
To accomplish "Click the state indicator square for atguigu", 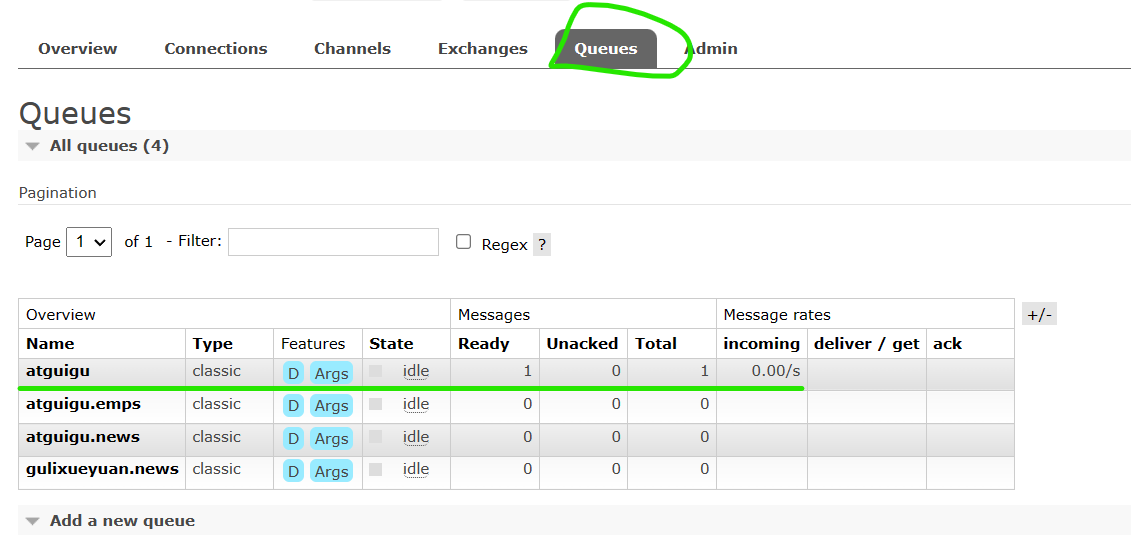I will [375, 371].
